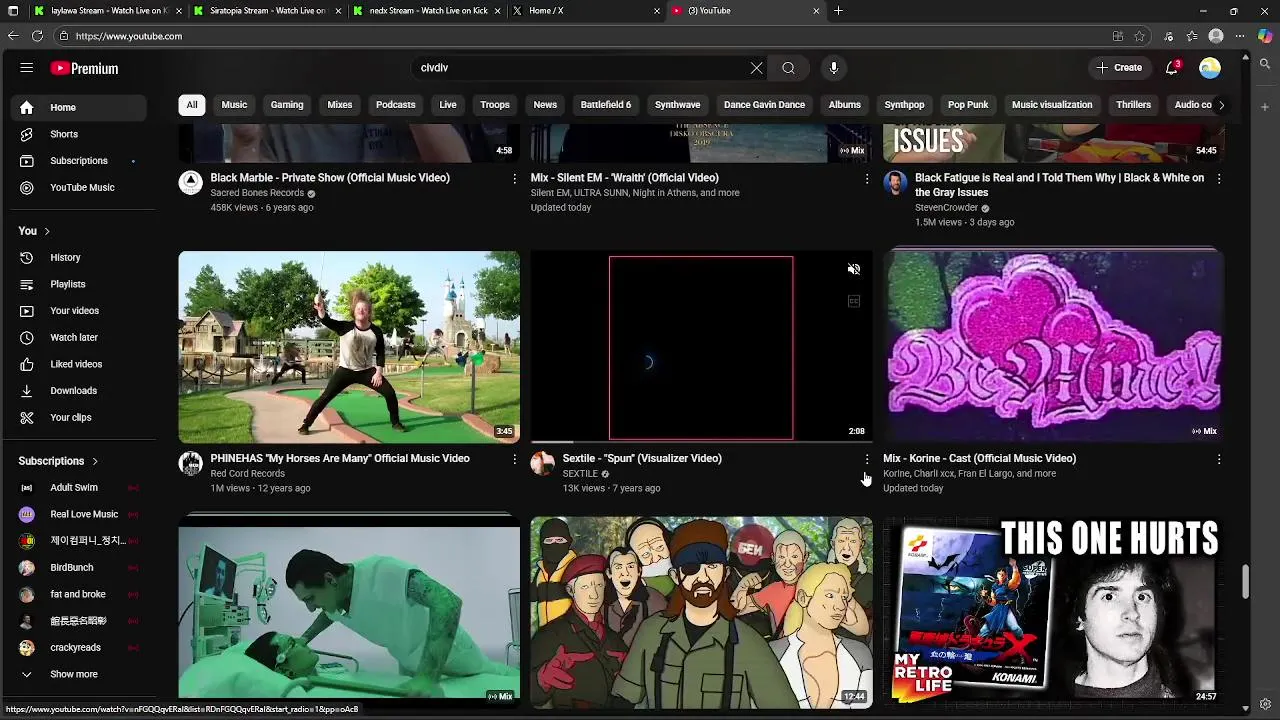The image size is (1280, 720).
Task: Open options menu for Silent EM mix
Action: (x=867, y=178)
